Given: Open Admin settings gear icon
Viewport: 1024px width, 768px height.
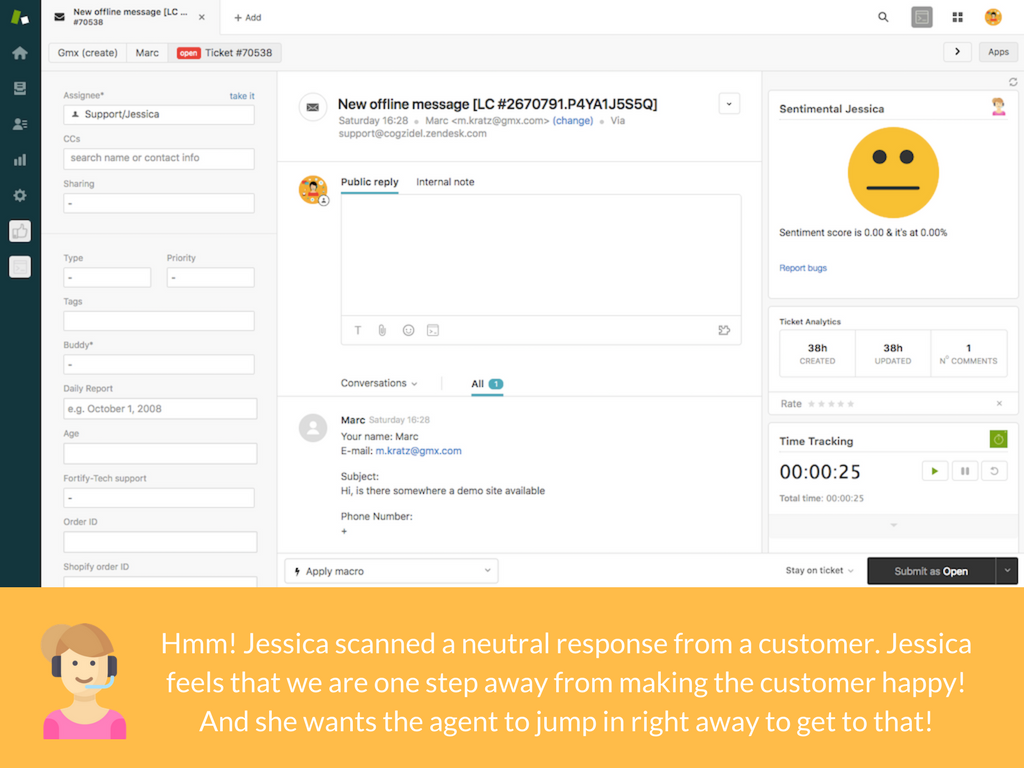Looking at the screenshot, I should 20,196.
